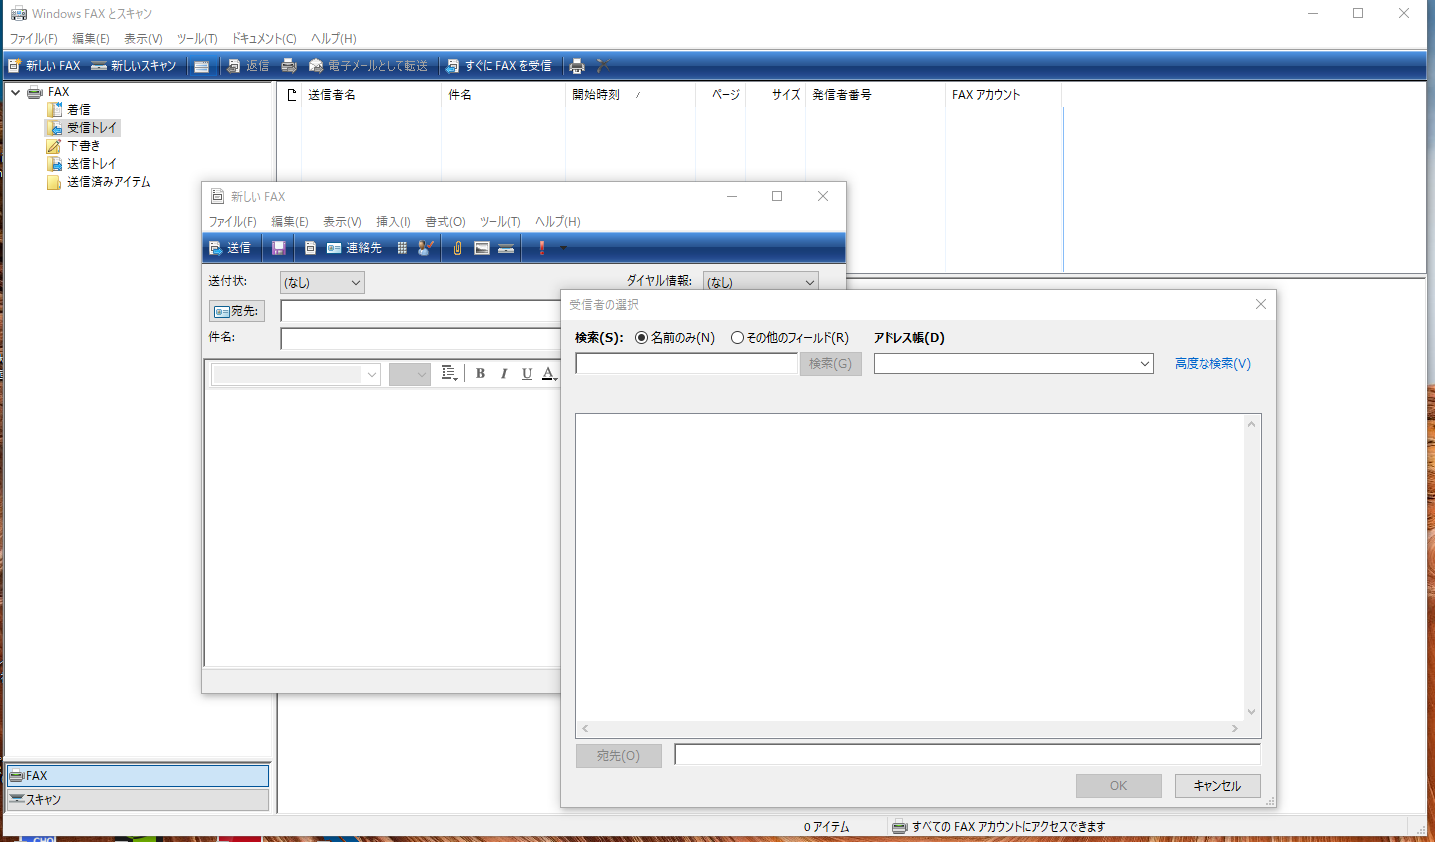
Task: Click the insert picture icon in fax toolbar
Action: (x=482, y=248)
